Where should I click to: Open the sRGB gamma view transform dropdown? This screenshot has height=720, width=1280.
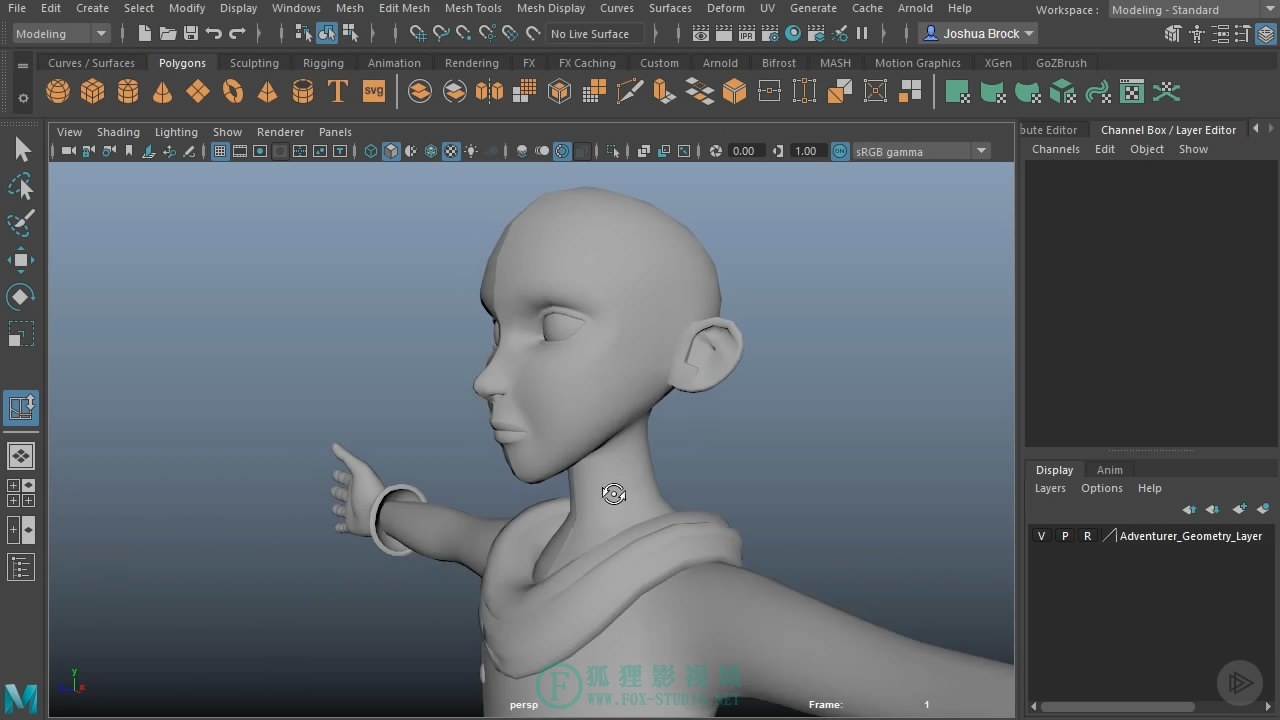tap(921, 151)
